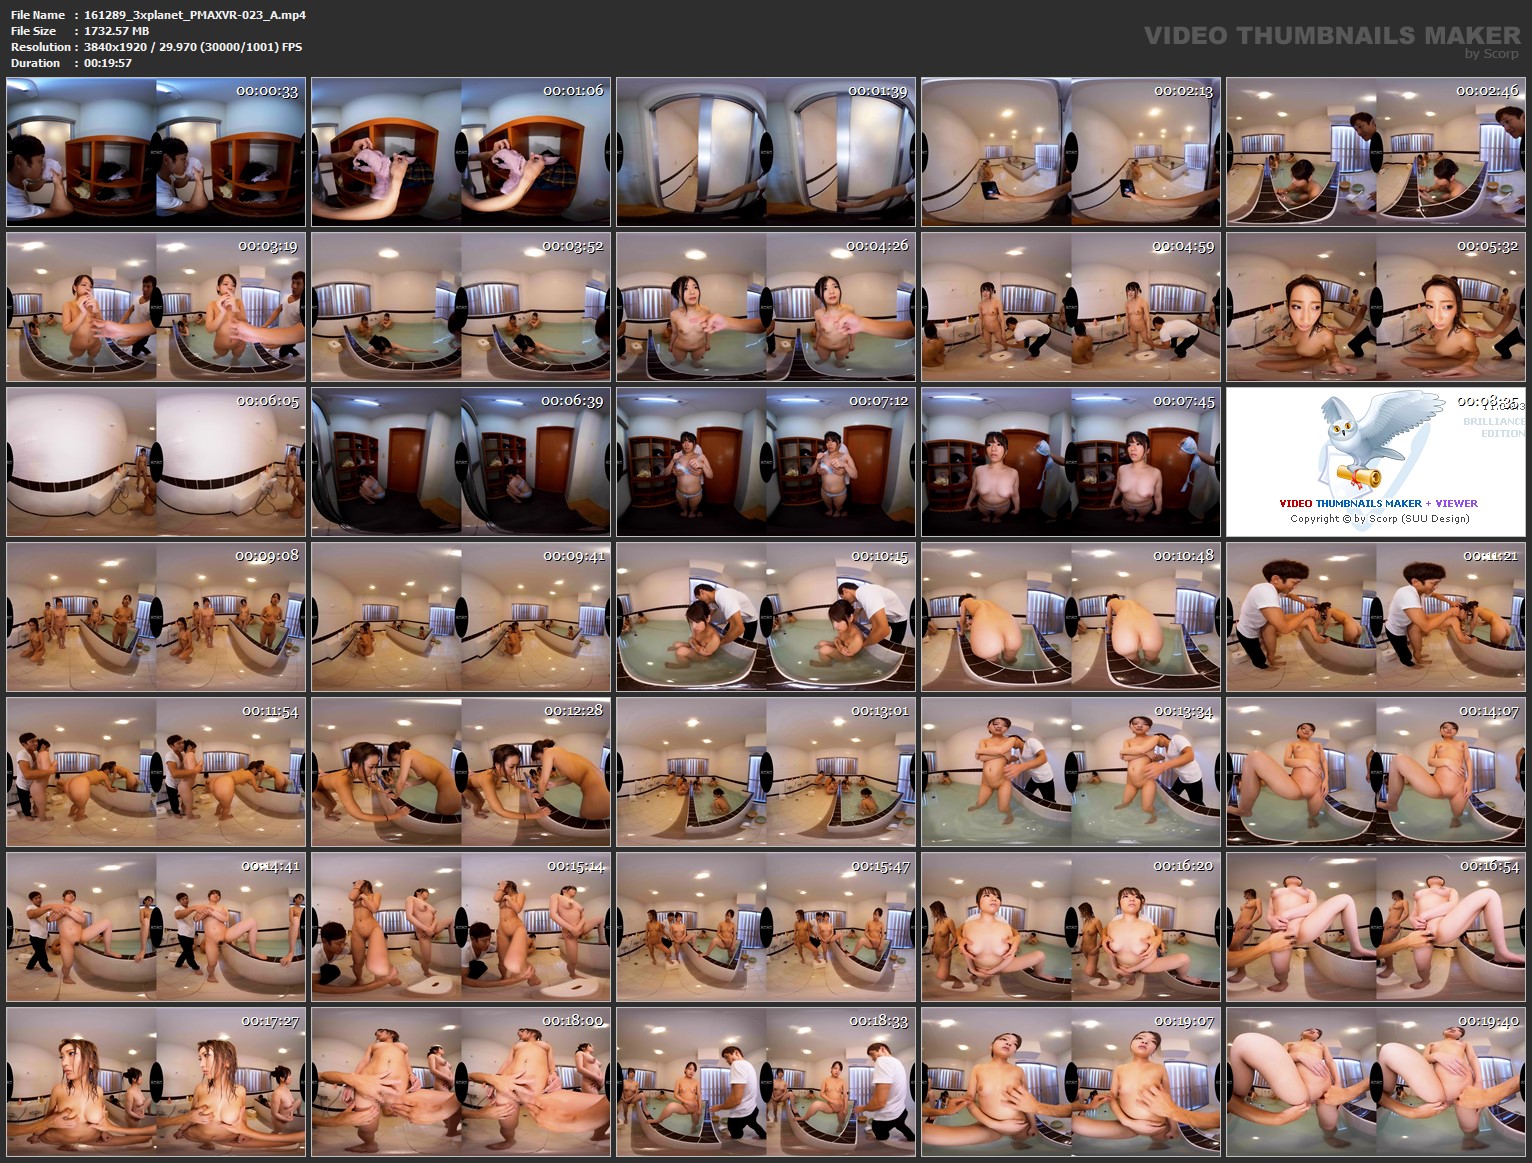Open the 00:06:05 locker room thumbnail
This screenshot has width=1532, height=1163.
(x=155, y=461)
